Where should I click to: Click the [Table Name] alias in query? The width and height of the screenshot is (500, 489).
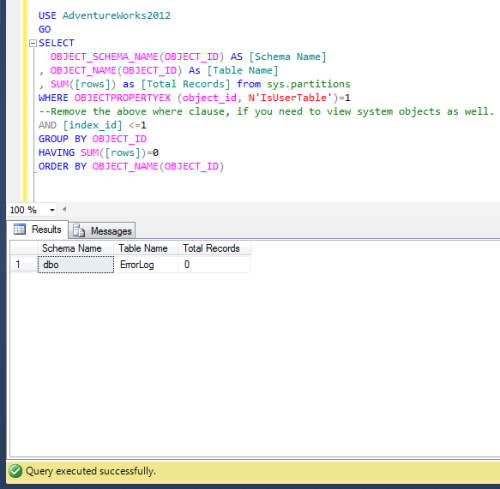coord(242,70)
